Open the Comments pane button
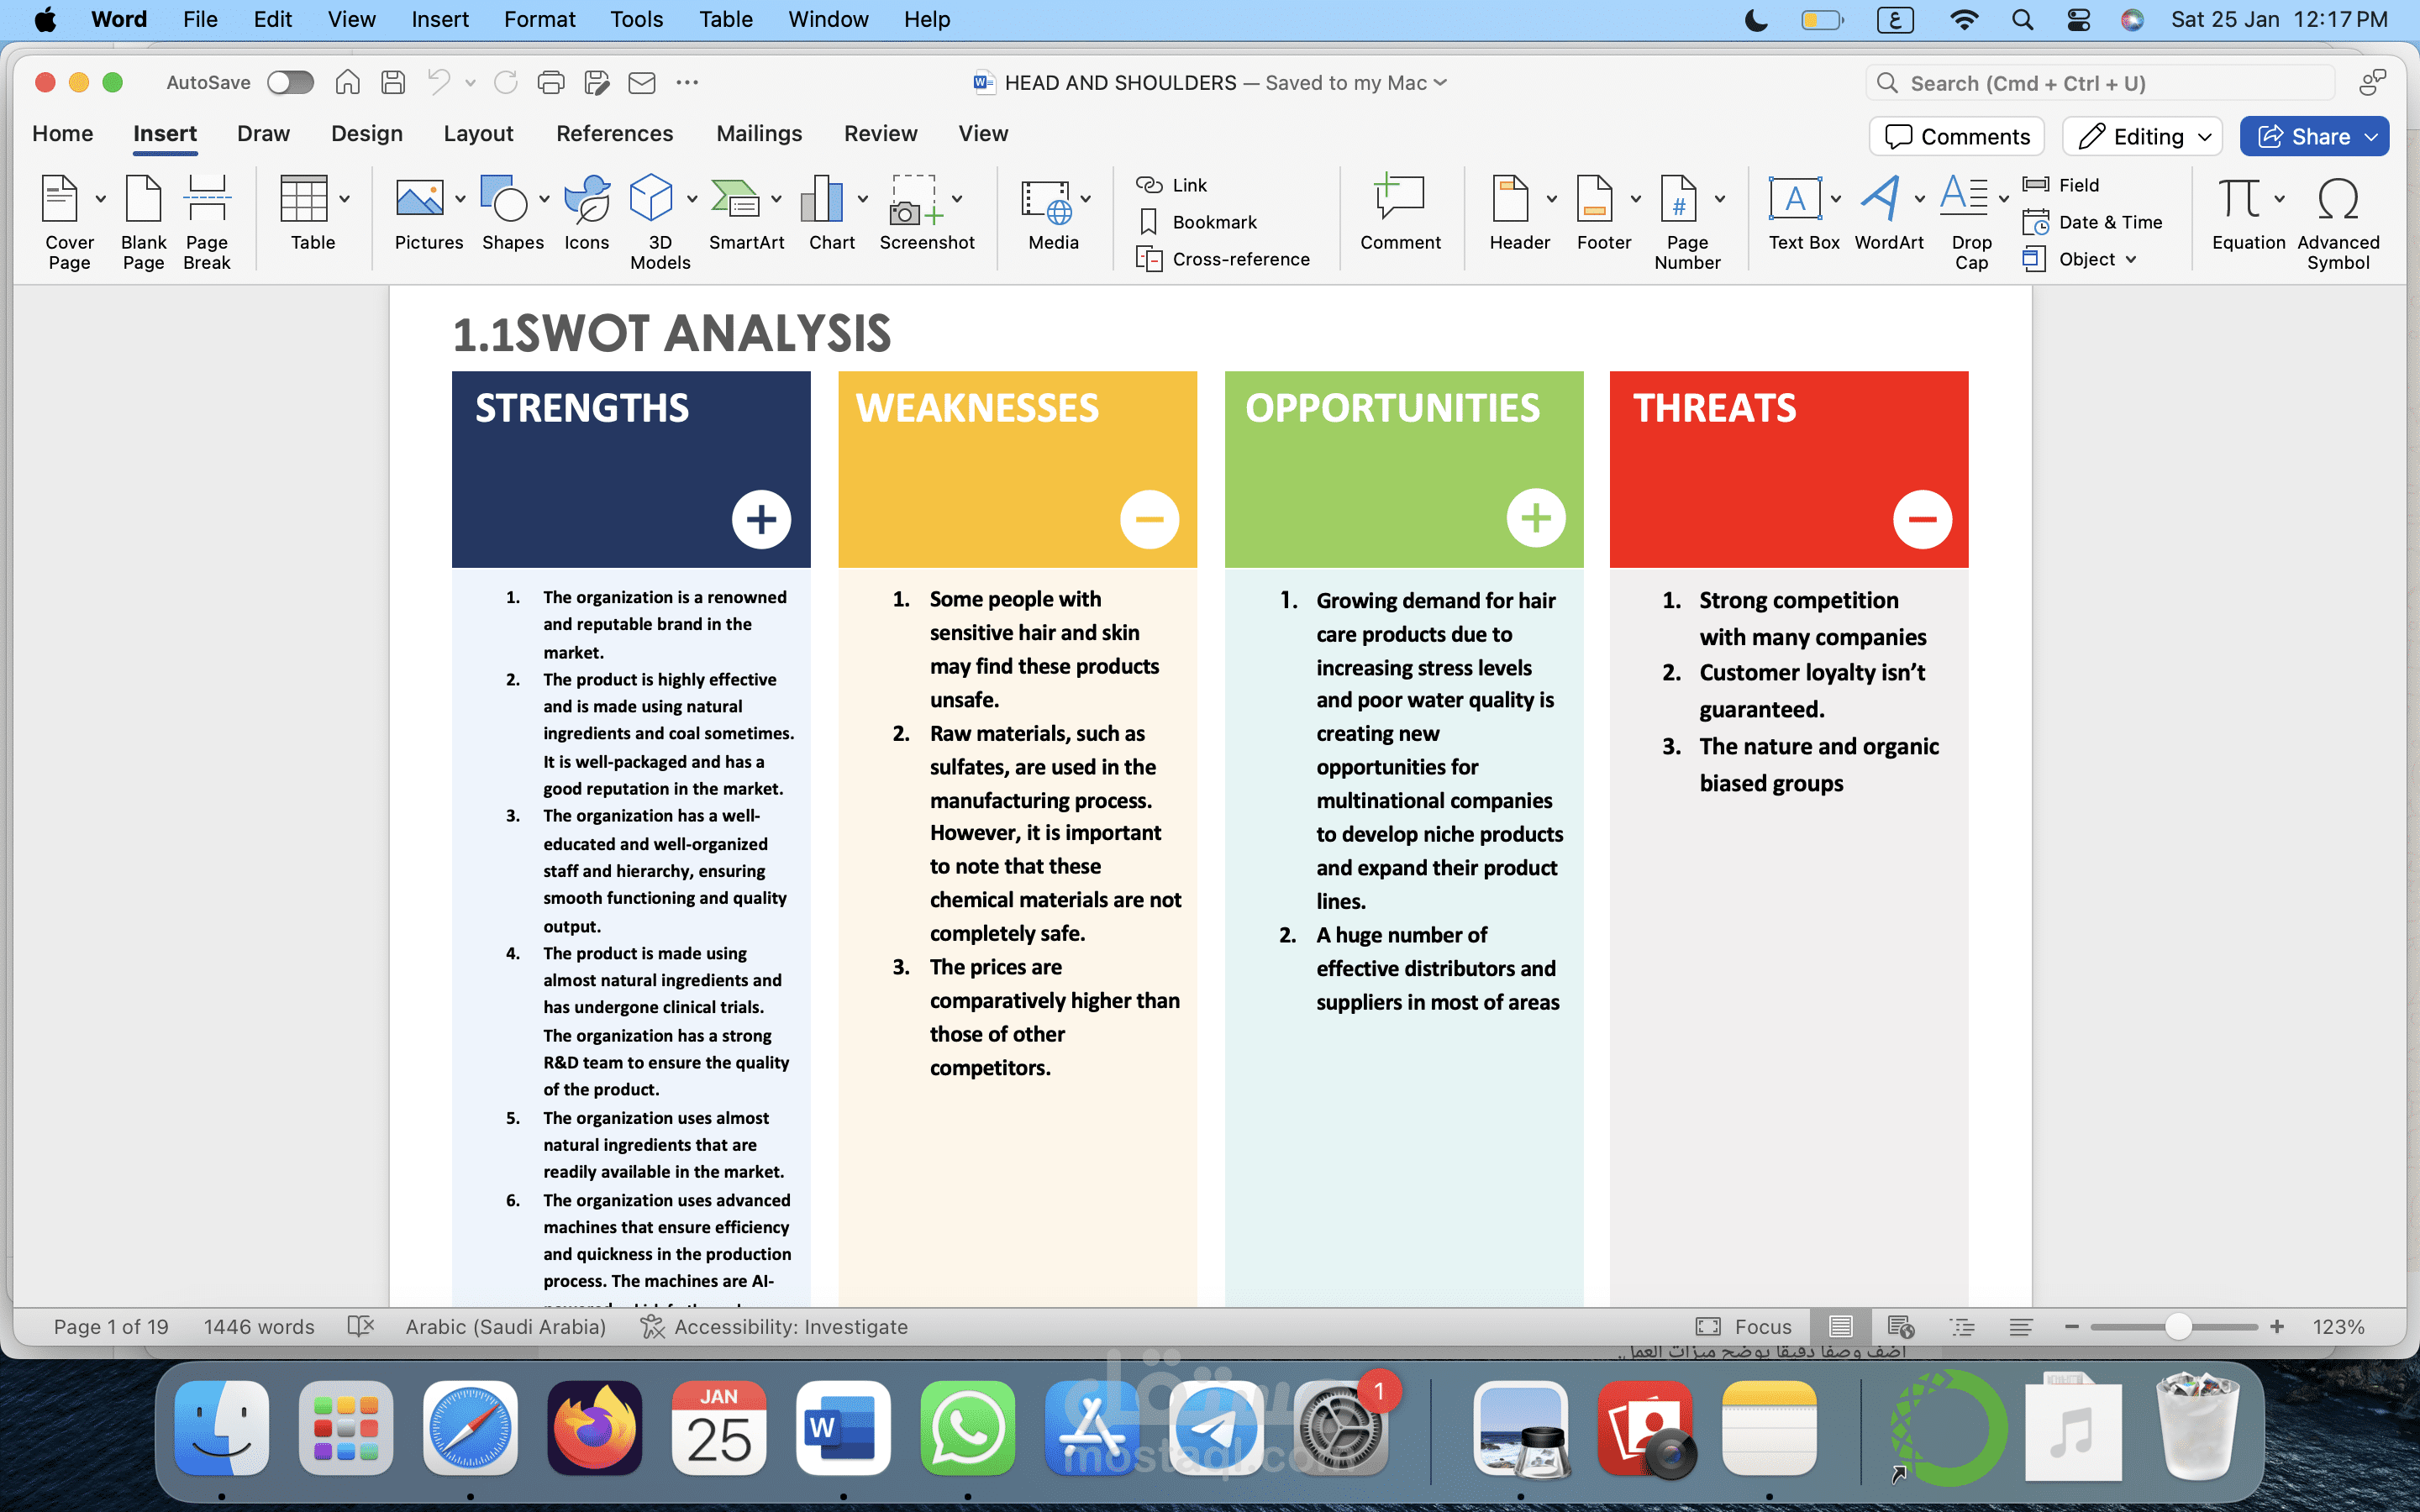 coord(1957,136)
